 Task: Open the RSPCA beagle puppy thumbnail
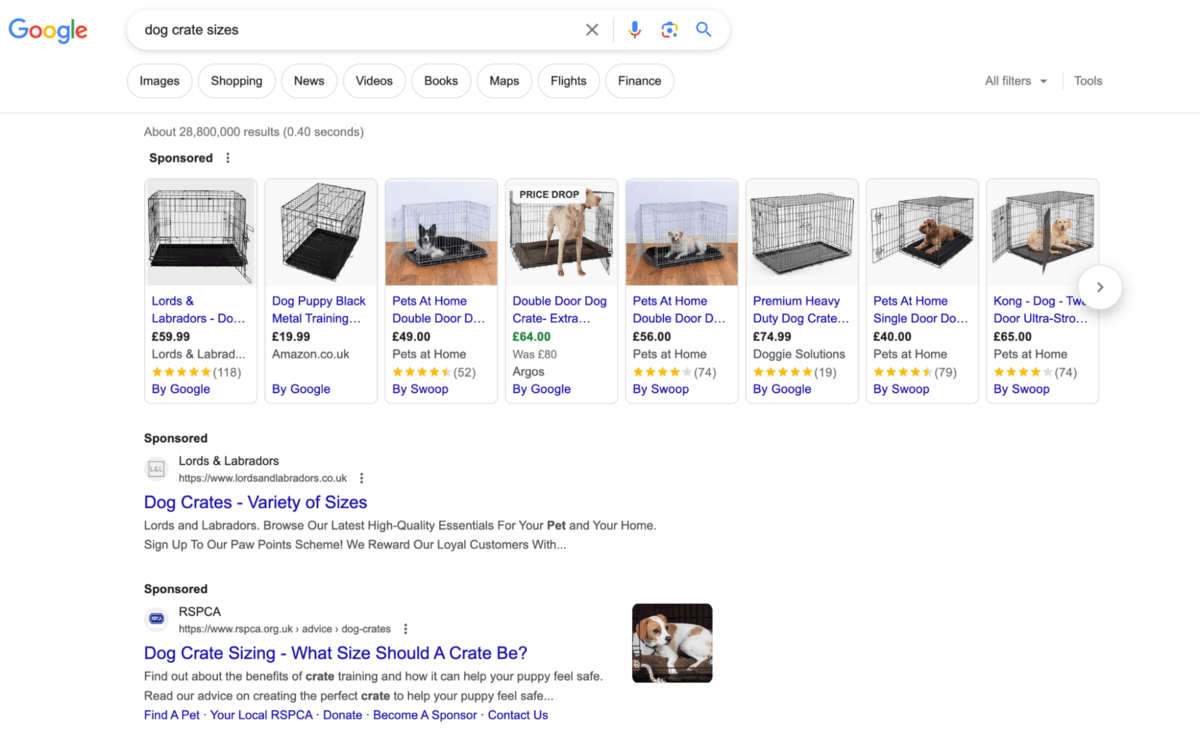tap(672, 643)
